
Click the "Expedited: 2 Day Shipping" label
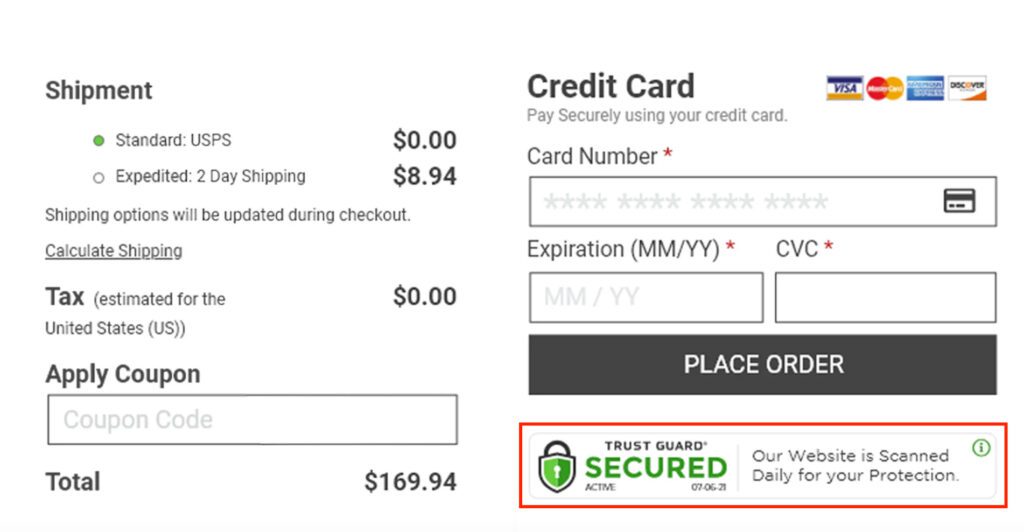pyautogui.click(x=210, y=177)
